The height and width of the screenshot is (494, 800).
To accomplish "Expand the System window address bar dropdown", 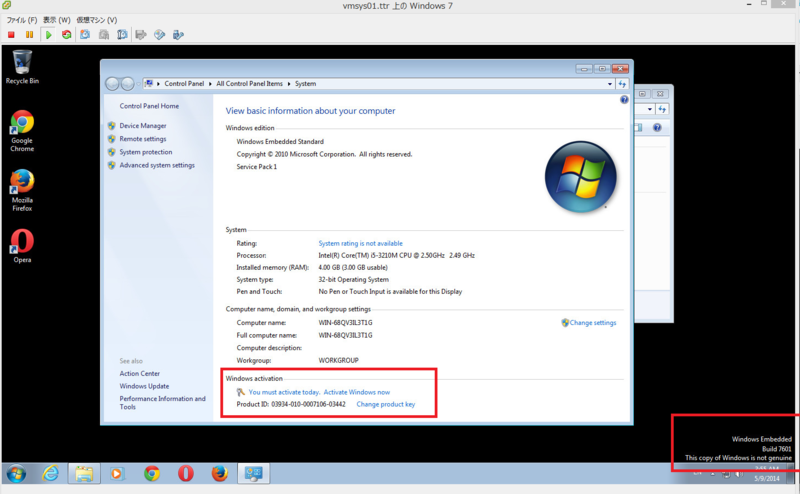I will 610,84.
